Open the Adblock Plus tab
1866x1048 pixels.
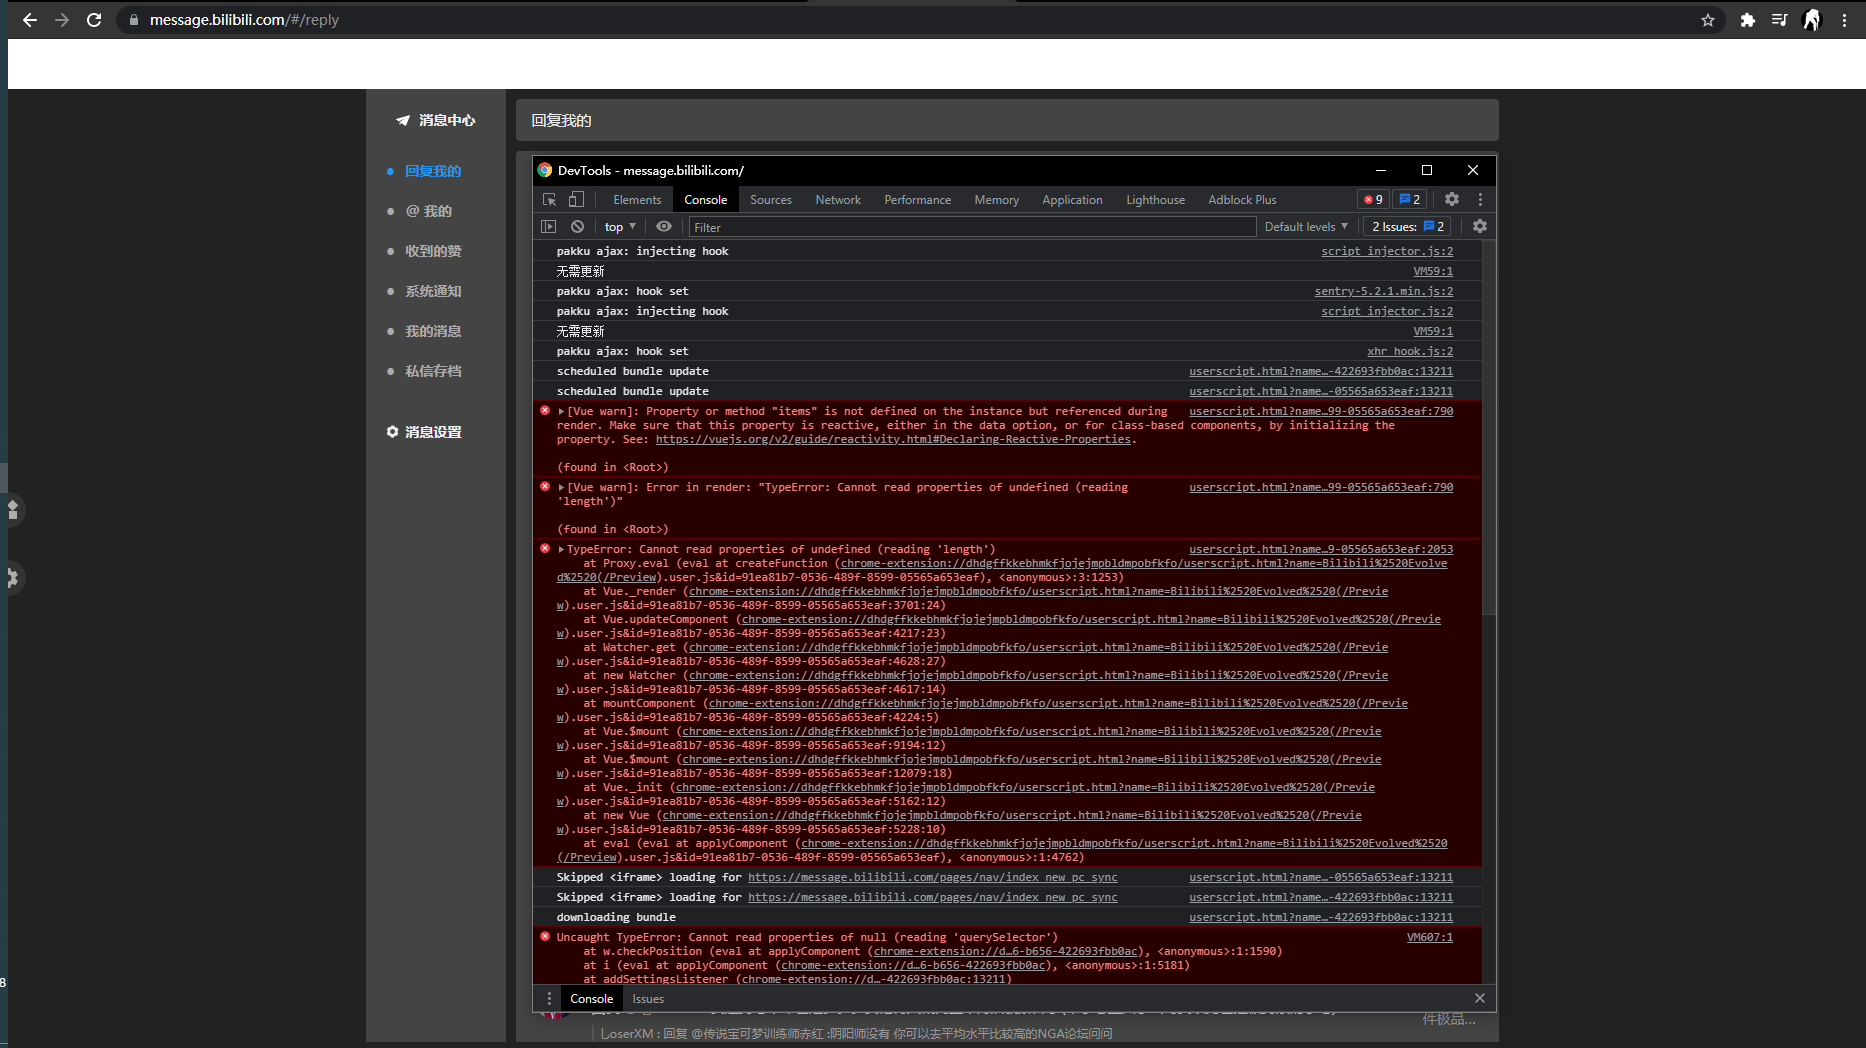tap(1242, 200)
